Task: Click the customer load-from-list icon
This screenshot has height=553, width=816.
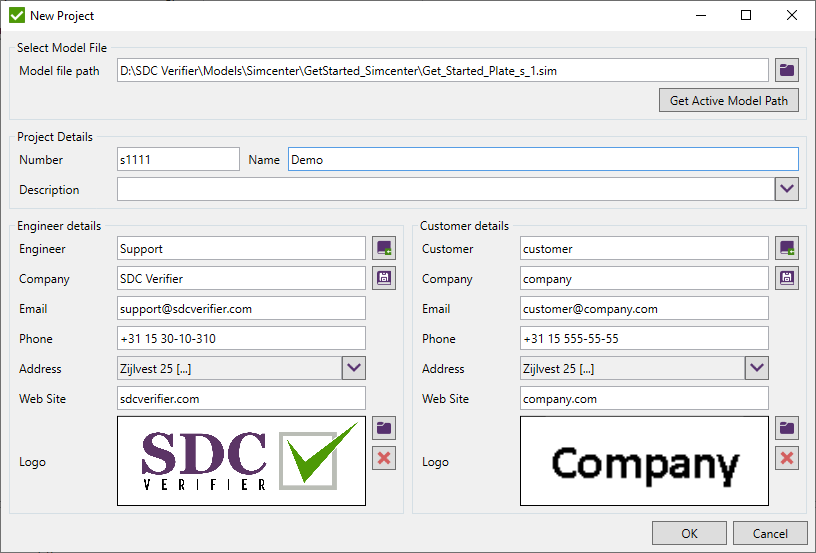Action: pos(787,248)
